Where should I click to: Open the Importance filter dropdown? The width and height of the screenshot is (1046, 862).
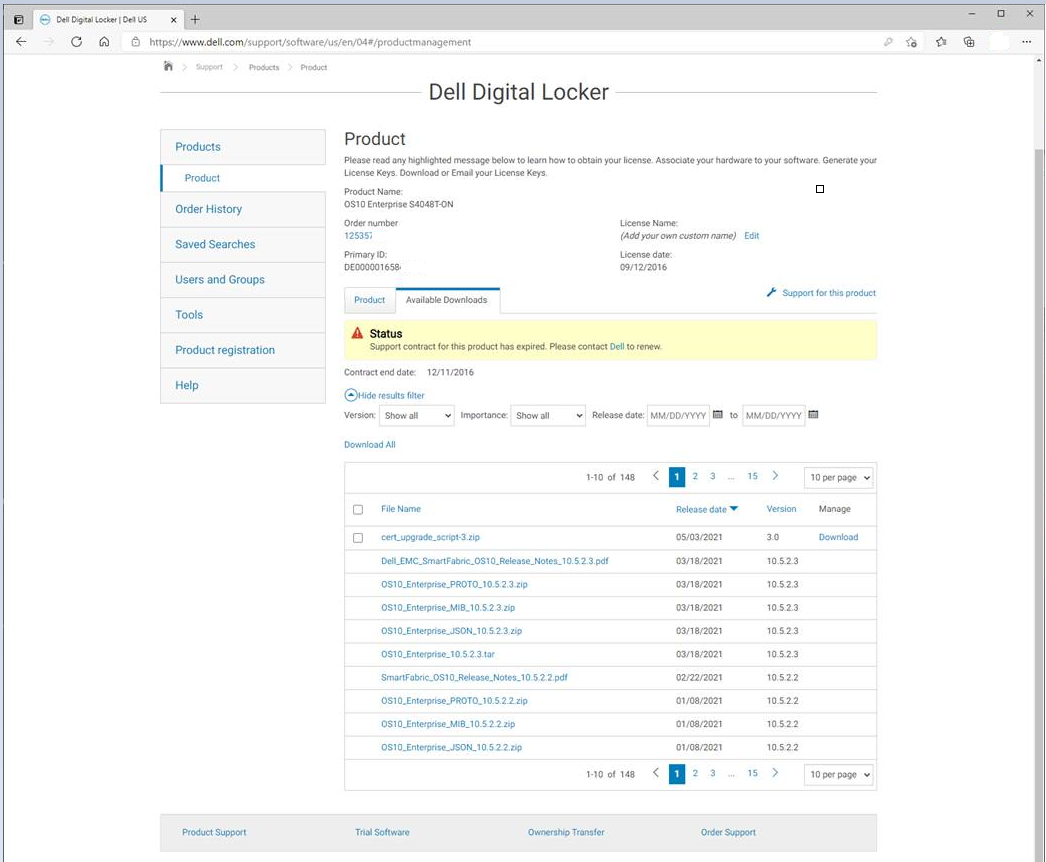point(548,415)
